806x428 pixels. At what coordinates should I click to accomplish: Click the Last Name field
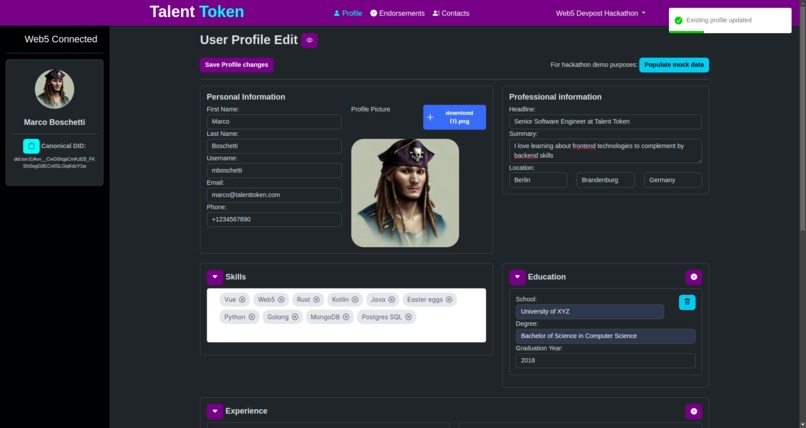[x=274, y=146]
